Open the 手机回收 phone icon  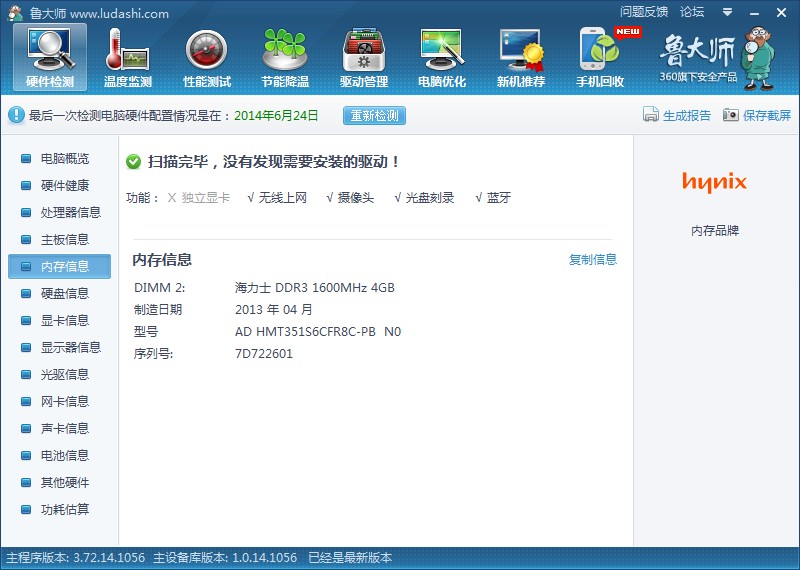pyautogui.click(x=600, y=58)
